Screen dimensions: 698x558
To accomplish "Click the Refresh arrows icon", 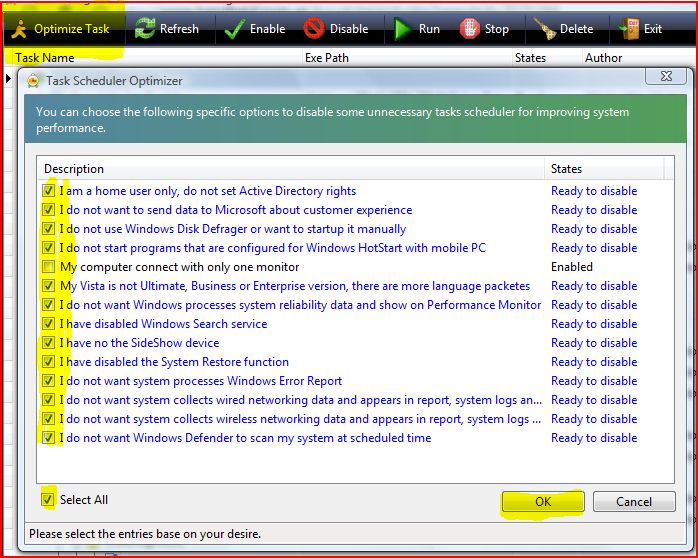I will click(145, 29).
